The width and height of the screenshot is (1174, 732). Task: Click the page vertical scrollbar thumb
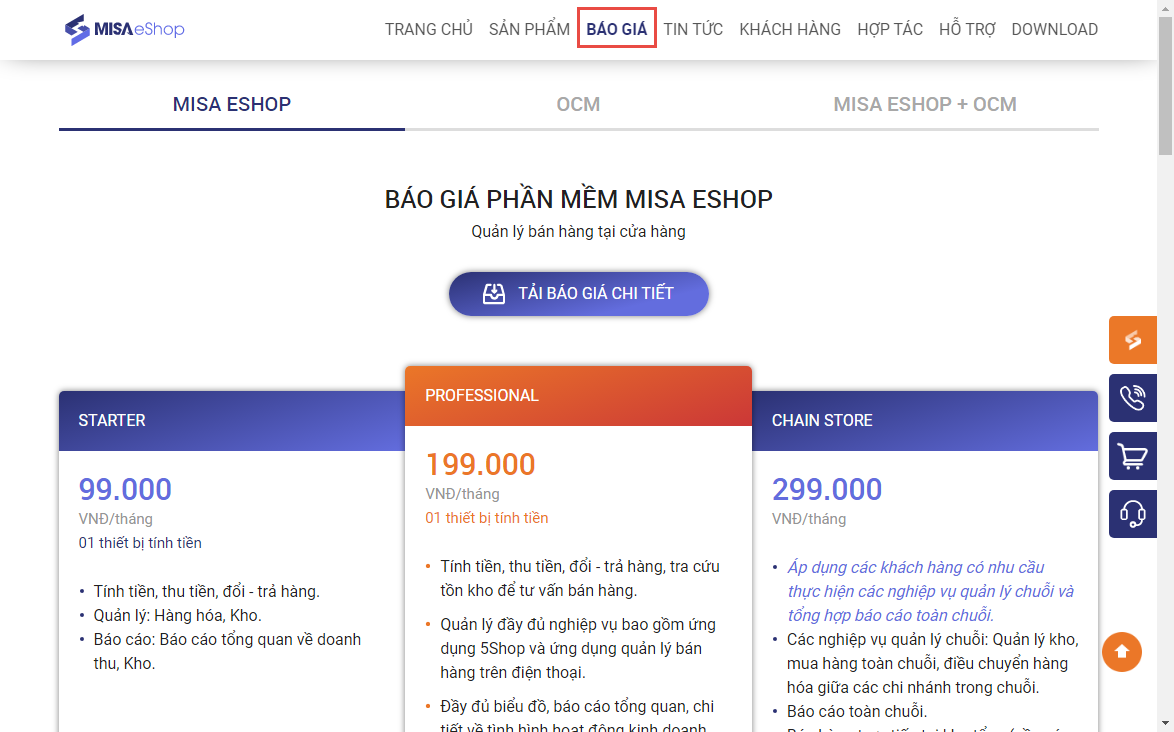1165,86
